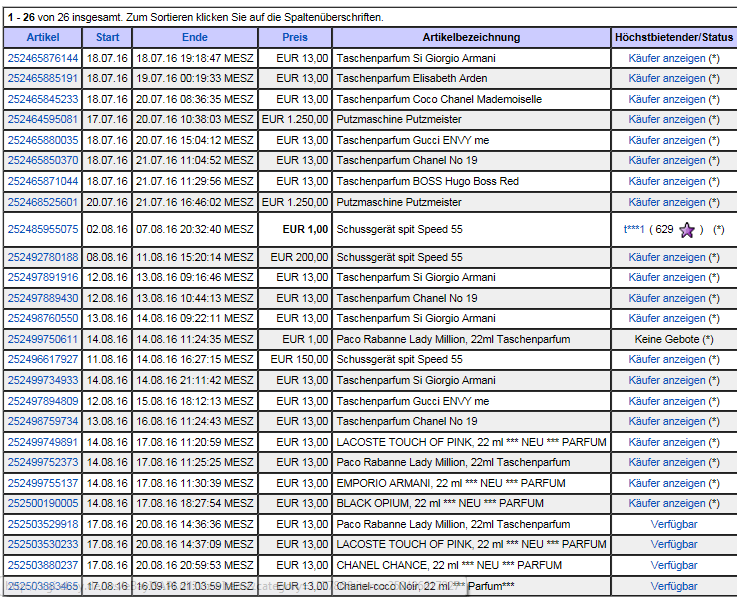Click Verfügbar for Paco Rabanne ending 20.08.16
The width and height of the screenshot is (737, 597).
[x=674, y=524]
